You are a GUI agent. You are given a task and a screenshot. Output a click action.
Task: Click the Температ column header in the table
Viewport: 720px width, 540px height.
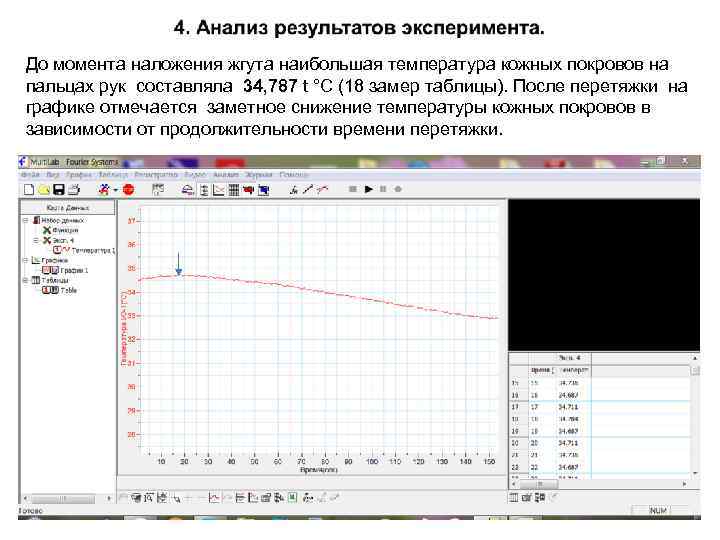point(573,370)
